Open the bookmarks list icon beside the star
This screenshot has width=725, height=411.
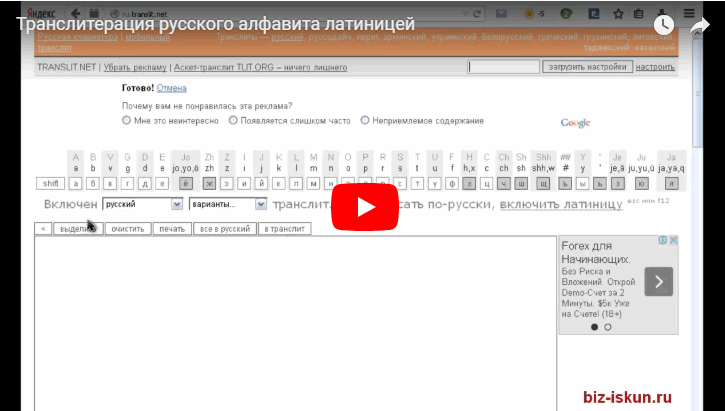point(639,14)
